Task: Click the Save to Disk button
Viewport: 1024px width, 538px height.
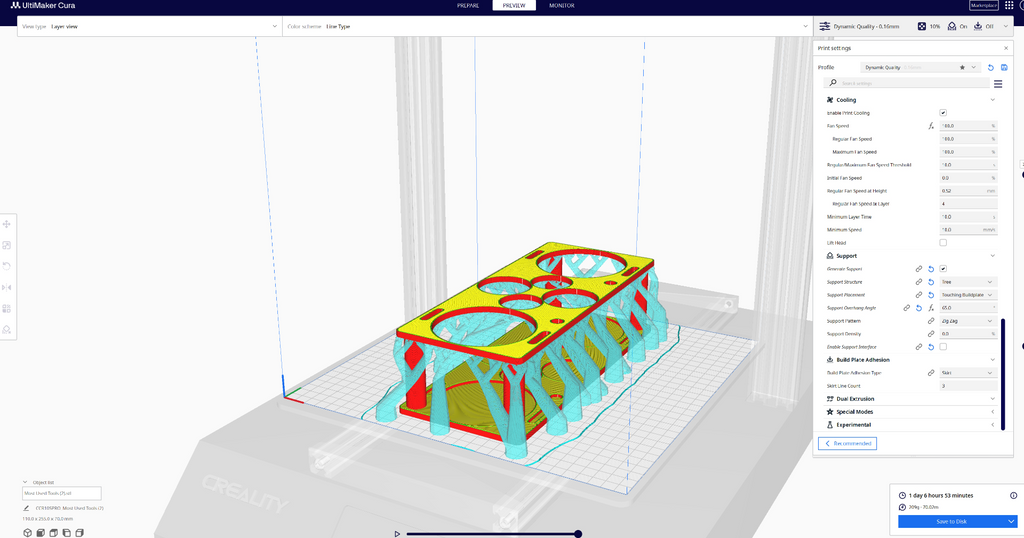Action: click(952, 522)
